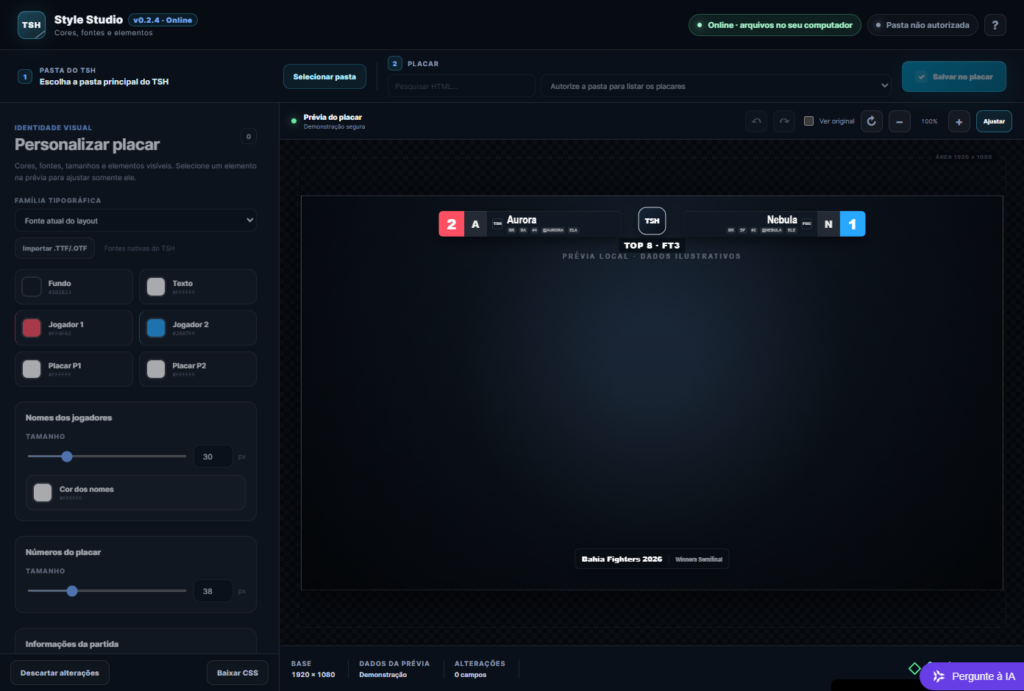Screen dimensions: 1024x691
Task: Open the Pergunte à IA assistant
Action: click(972, 676)
